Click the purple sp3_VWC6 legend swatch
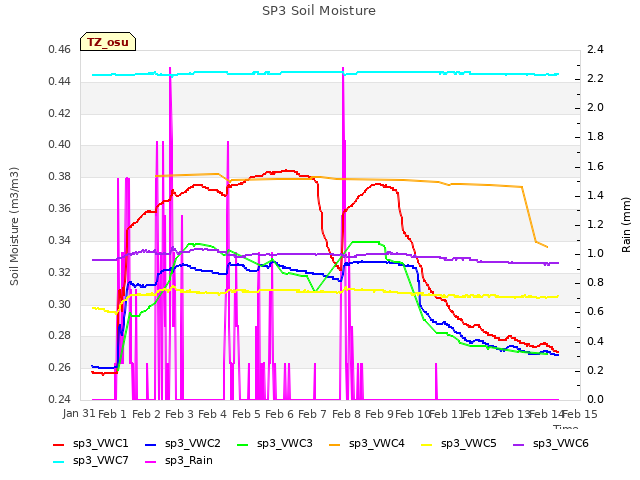The height and width of the screenshot is (480, 640). (x=519, y=444)
